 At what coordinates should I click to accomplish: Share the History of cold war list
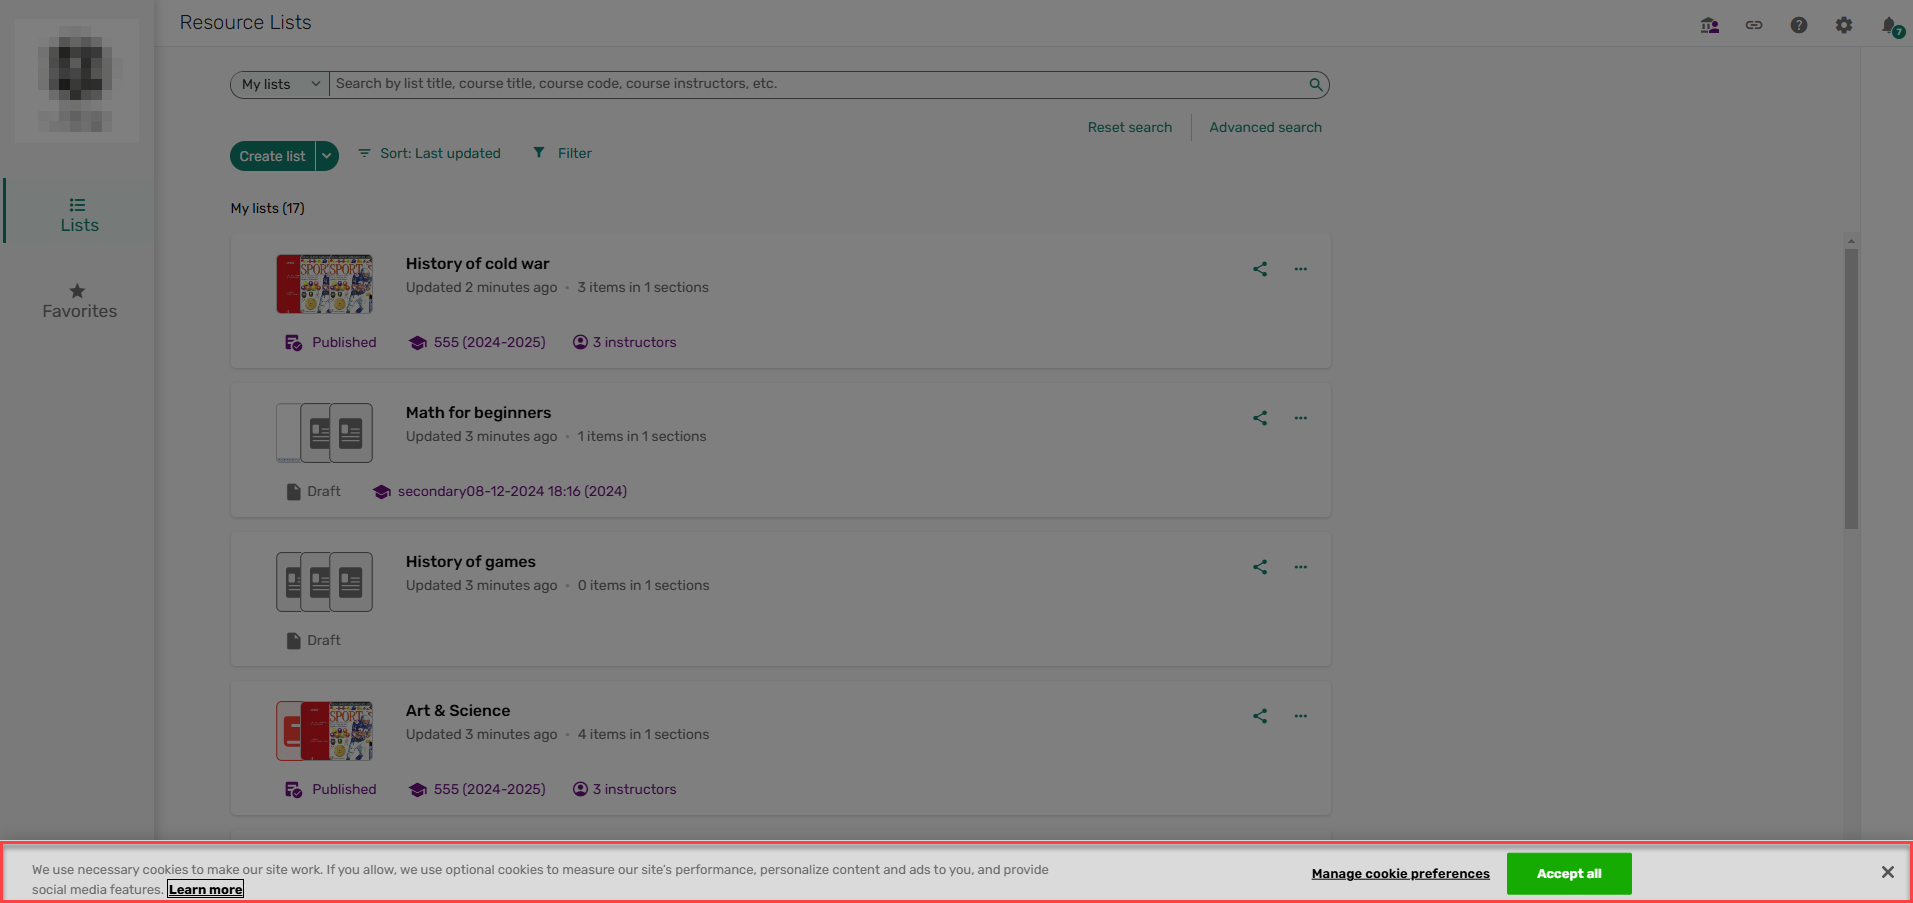click(1260, 269)
